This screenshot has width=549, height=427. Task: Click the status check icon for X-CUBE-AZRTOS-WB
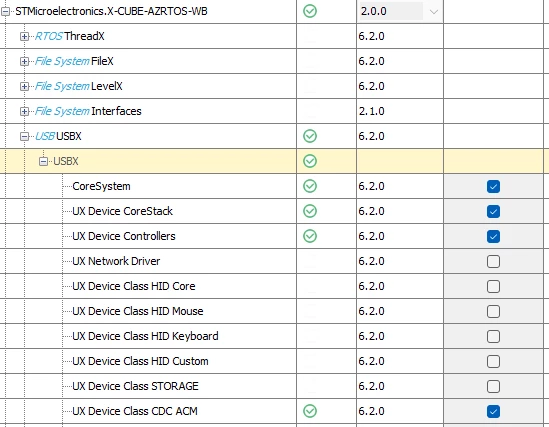tap(310, 11)
